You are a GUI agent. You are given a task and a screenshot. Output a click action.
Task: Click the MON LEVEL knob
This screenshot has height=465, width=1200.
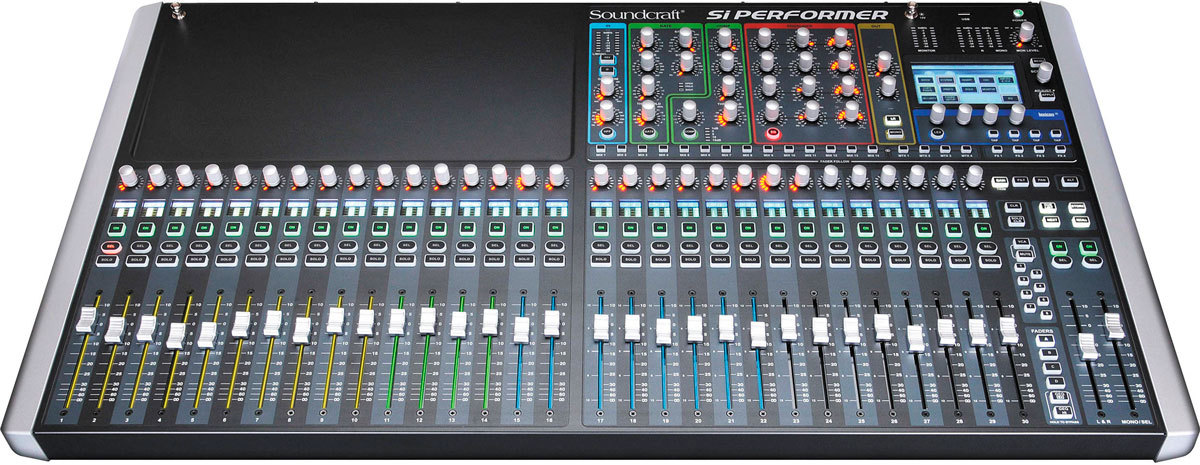coord(1027,37)
